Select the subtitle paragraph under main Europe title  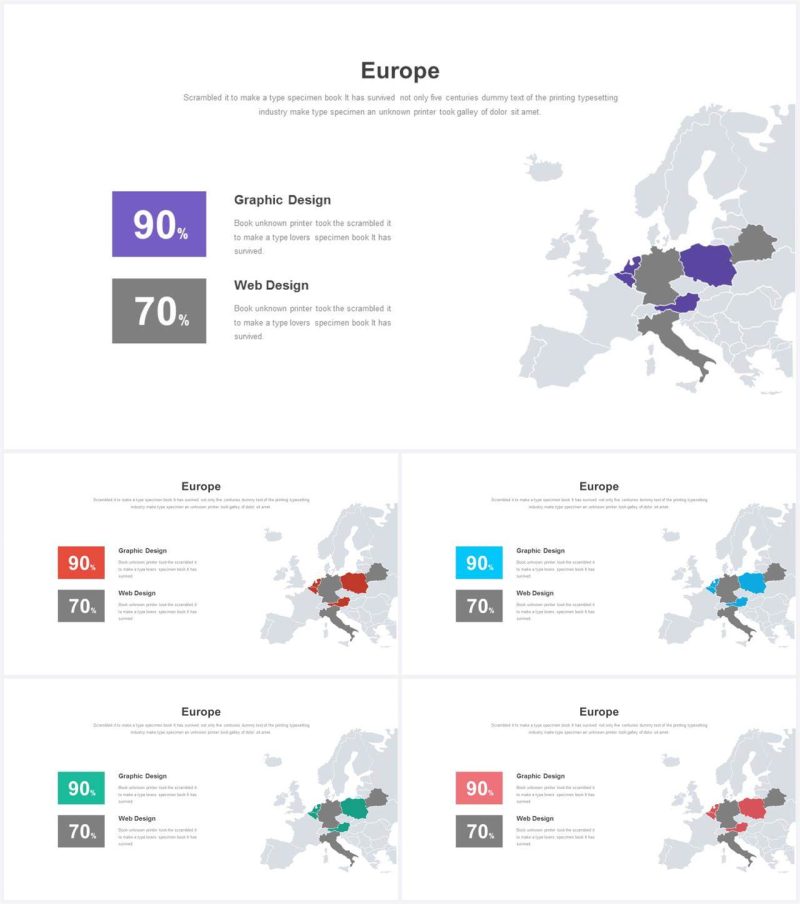[400, 105]
